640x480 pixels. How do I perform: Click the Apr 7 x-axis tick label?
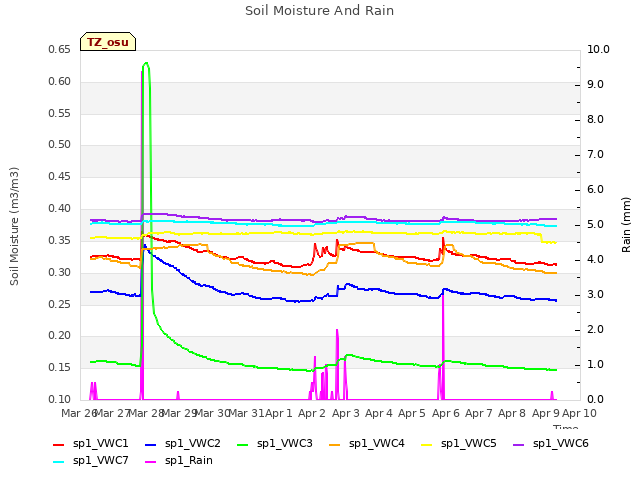[x=479, y=413]
